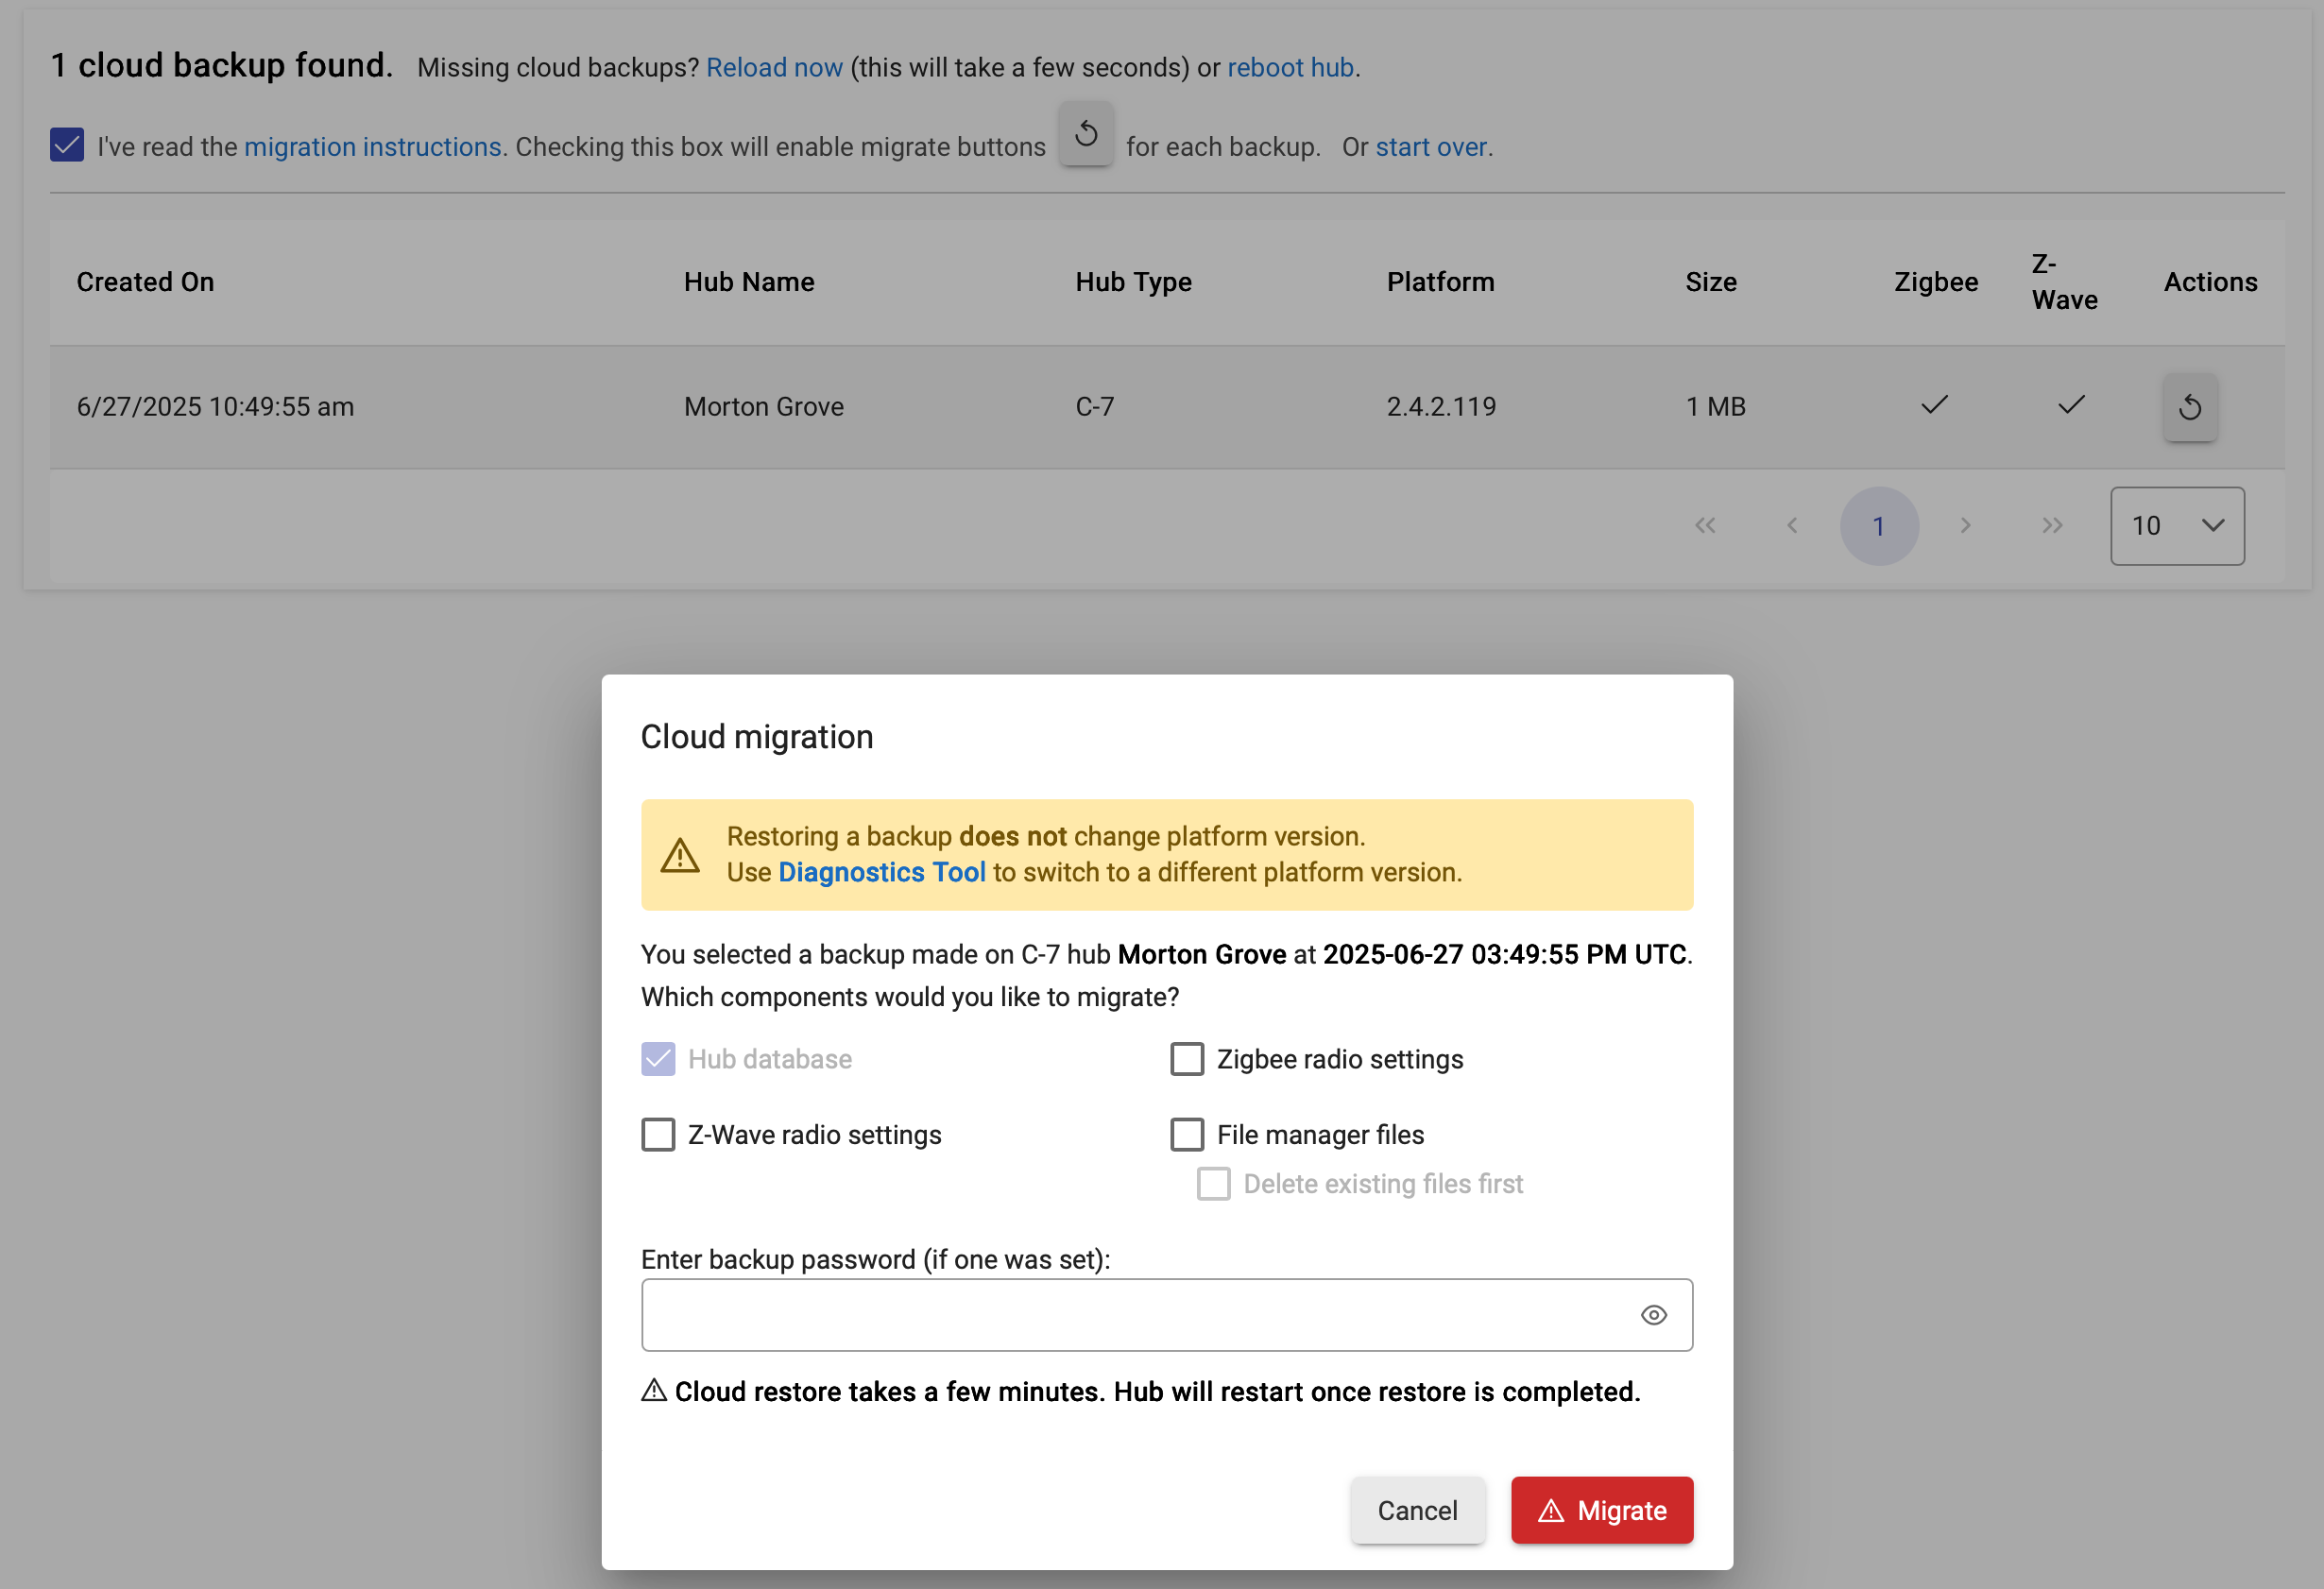This screenshot has height=1589, width=2324.
Task: Open the Diagnostics Tool link
Action: (881, 872)
